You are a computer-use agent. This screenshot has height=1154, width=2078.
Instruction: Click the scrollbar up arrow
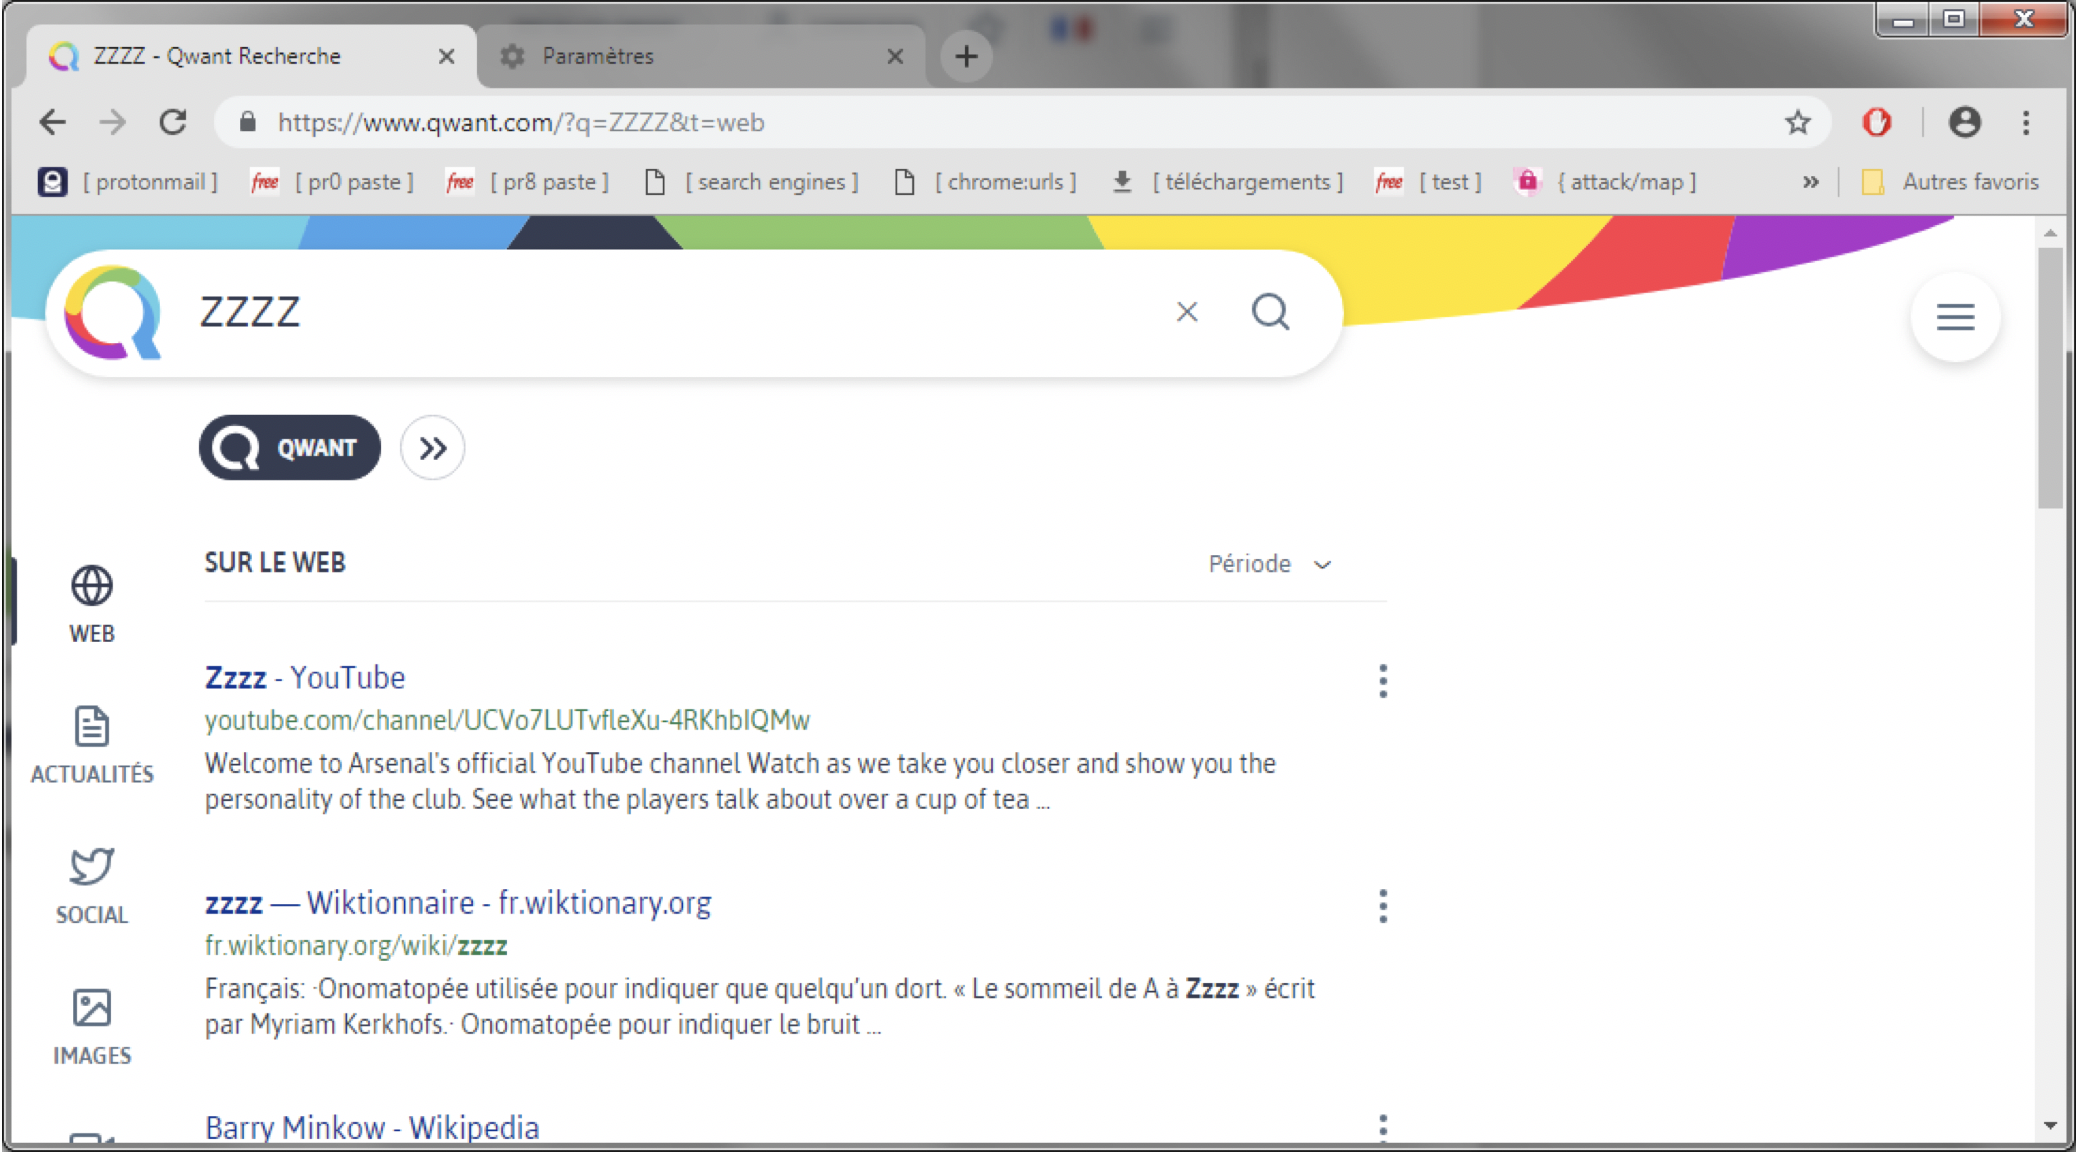point(2050,232)
